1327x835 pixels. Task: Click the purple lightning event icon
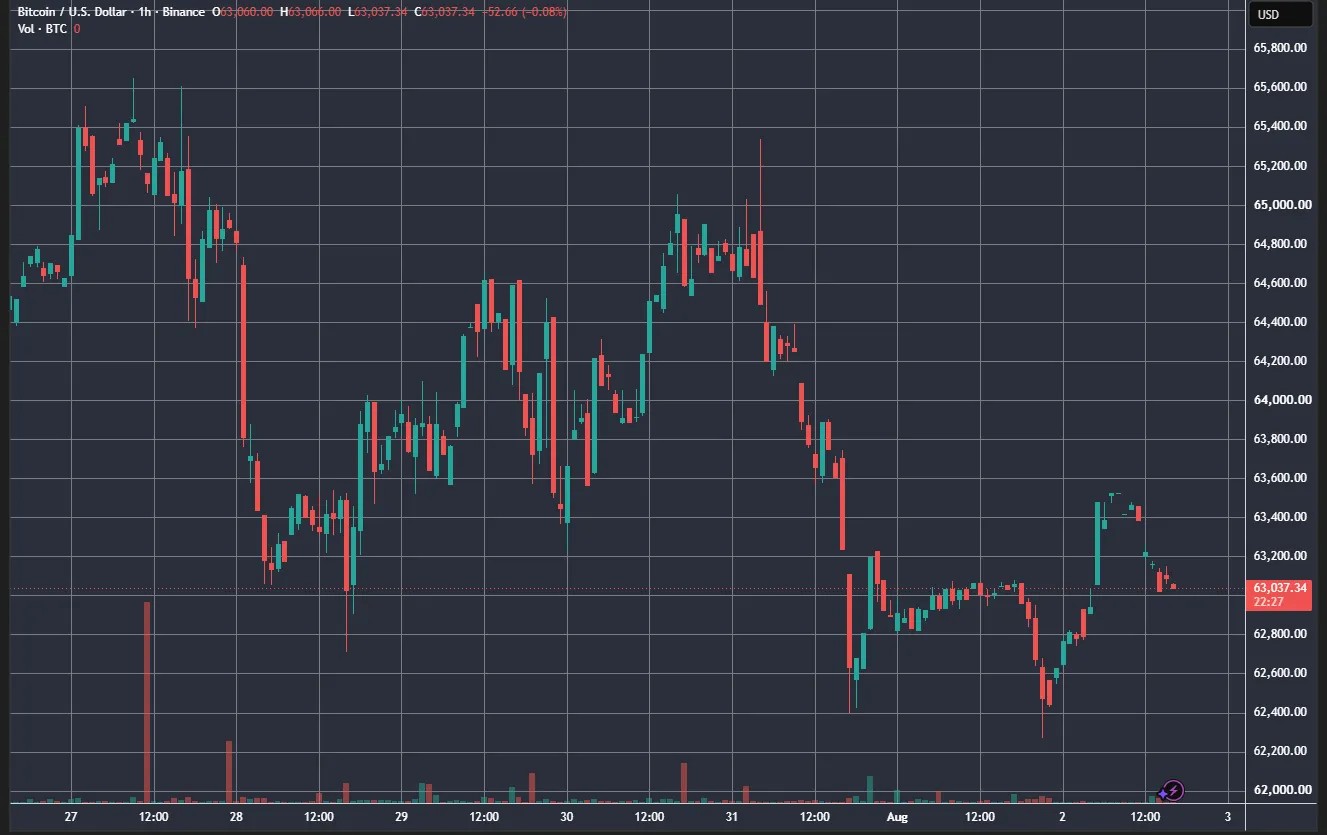tap(1174, 790)
